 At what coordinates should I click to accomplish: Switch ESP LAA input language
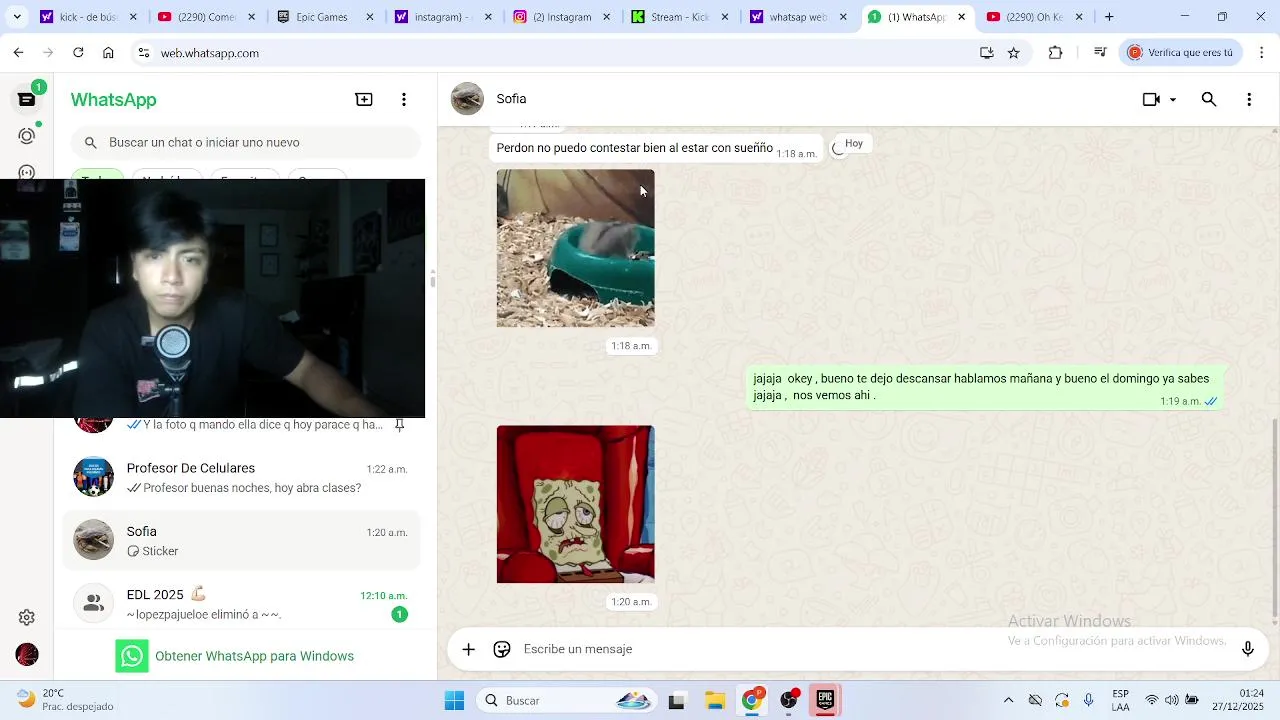coord(1121,701)
